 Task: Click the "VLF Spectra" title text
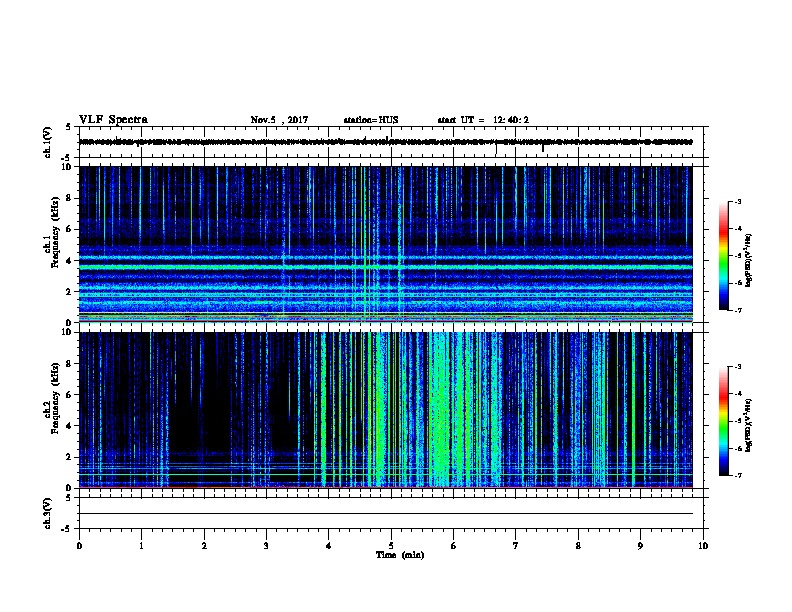(113, 120)
